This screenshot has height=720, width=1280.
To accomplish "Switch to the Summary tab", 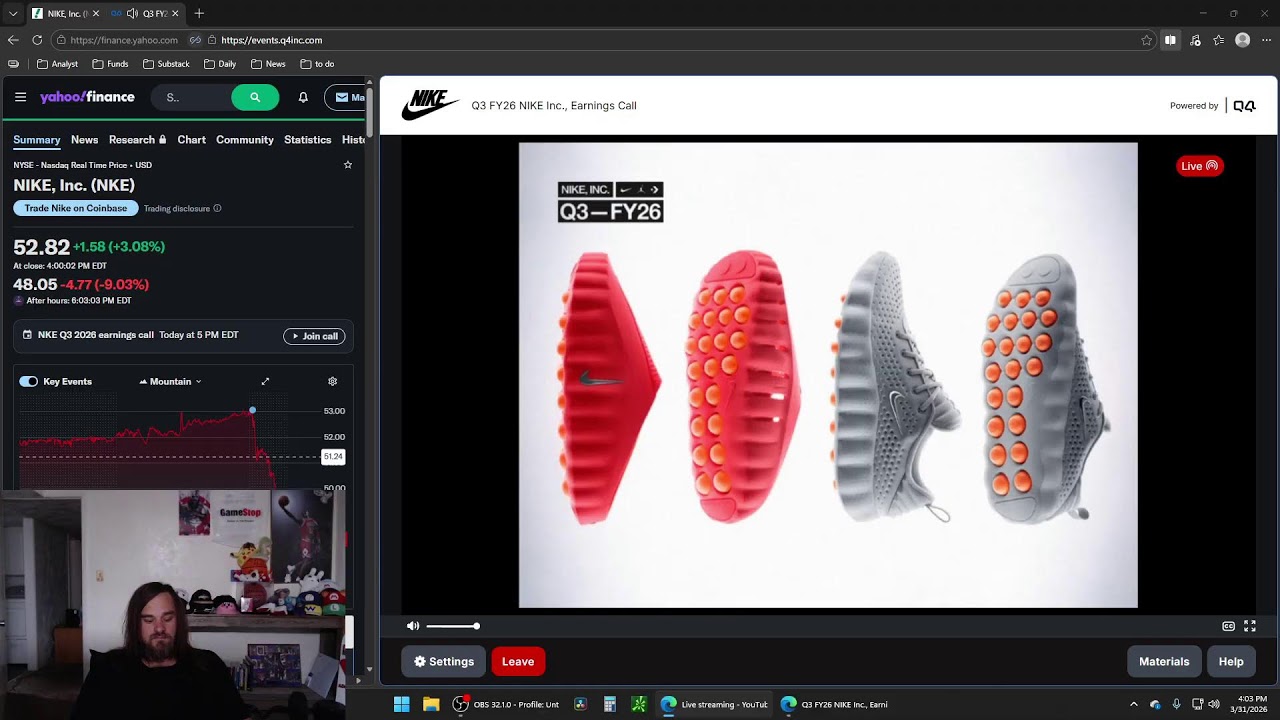I will (x=37, y=140).
